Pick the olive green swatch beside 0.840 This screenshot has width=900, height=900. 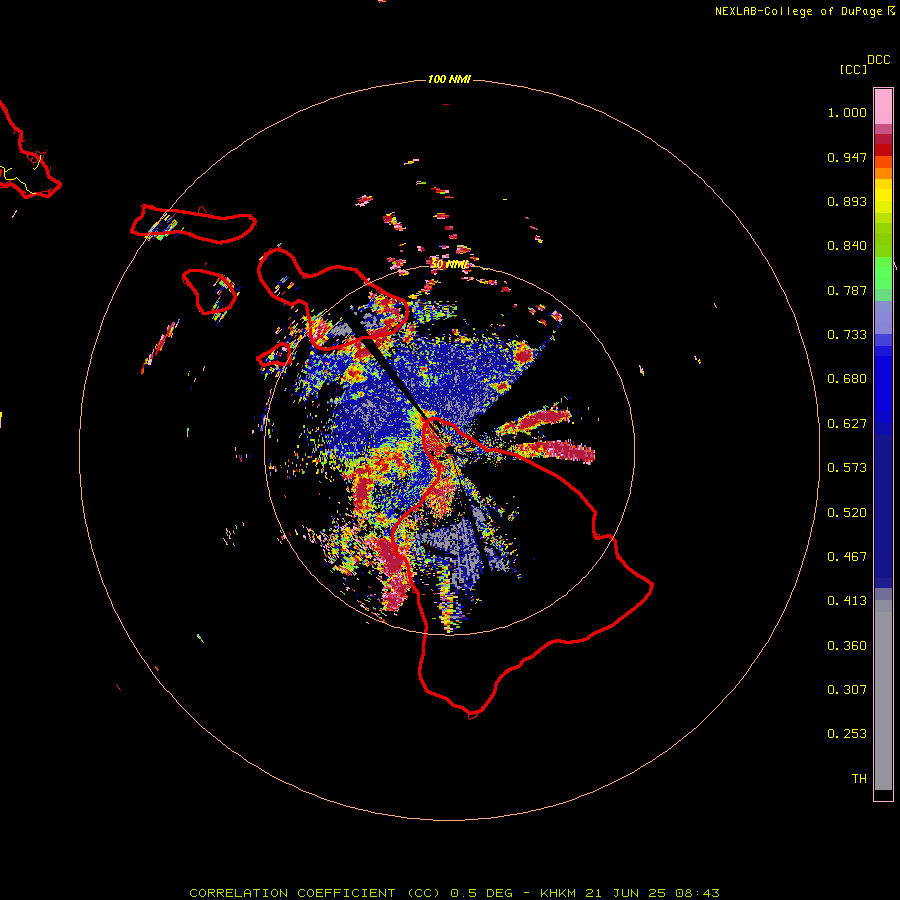pyautogui.click(x=883, y=240)
